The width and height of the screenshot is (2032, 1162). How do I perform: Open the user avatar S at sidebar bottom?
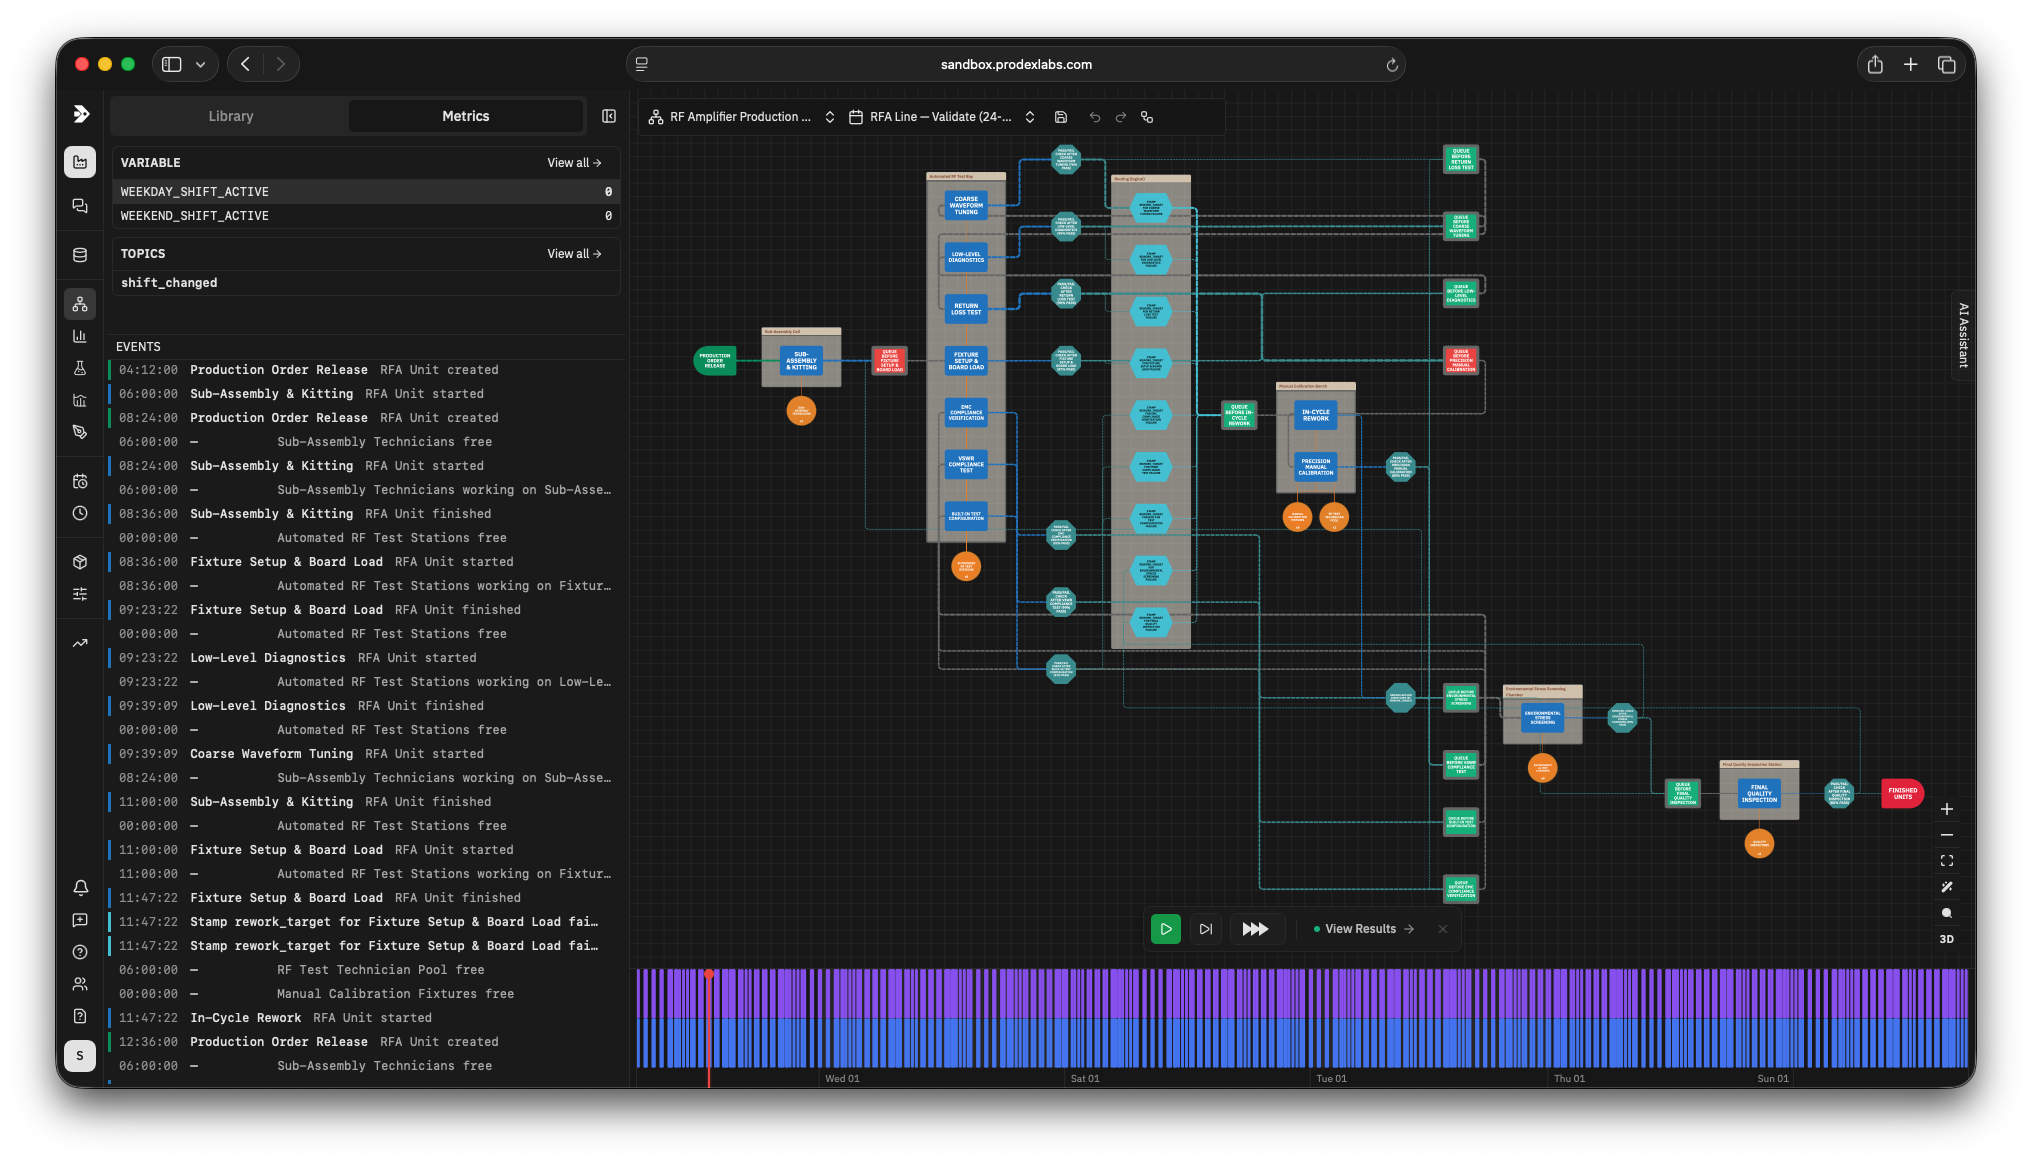tap(80, 1056)
